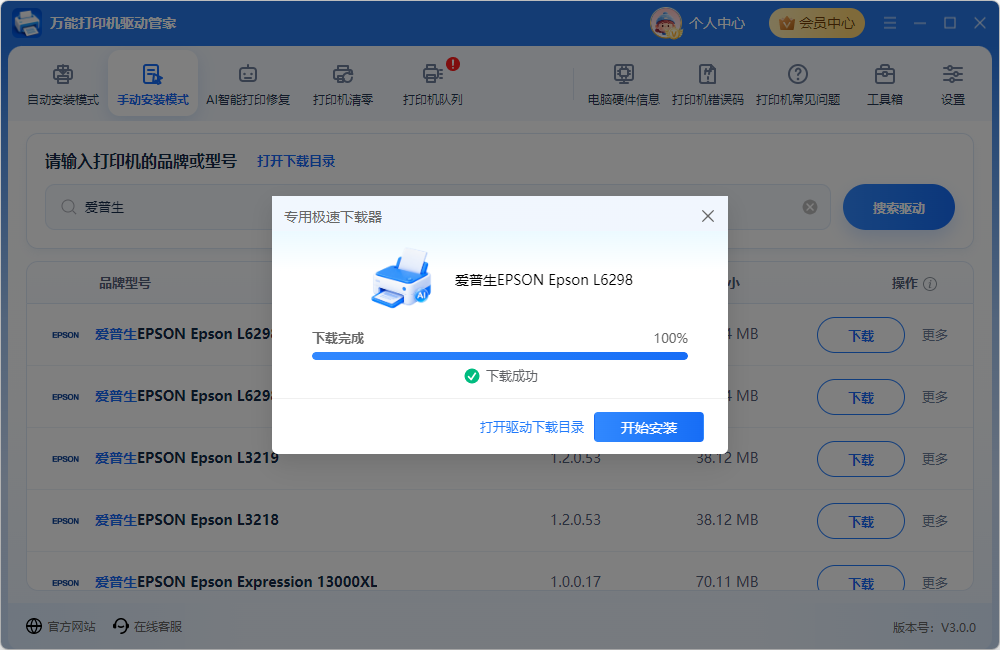Click 打开驱动下载目录 link
This screenshot has height=650, width=1000.
click(x=532, y=427)
